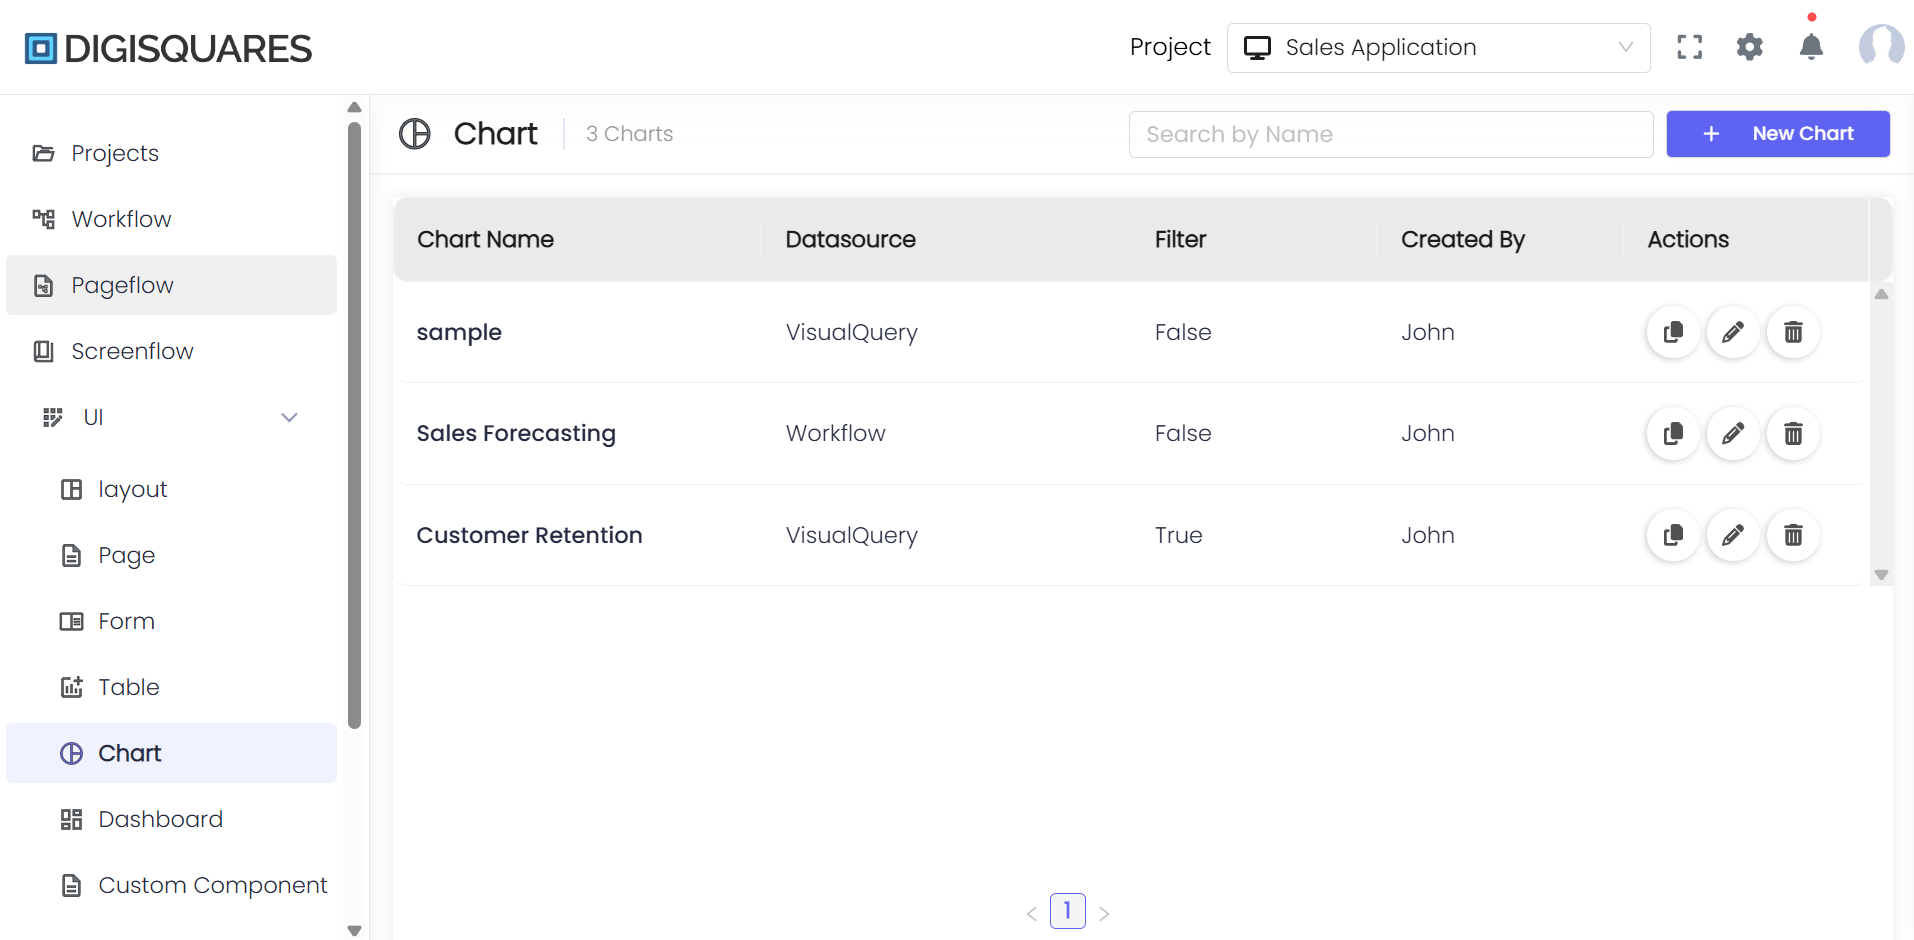
Task: Click the layout sidebar icon
Action: (71, 489)
